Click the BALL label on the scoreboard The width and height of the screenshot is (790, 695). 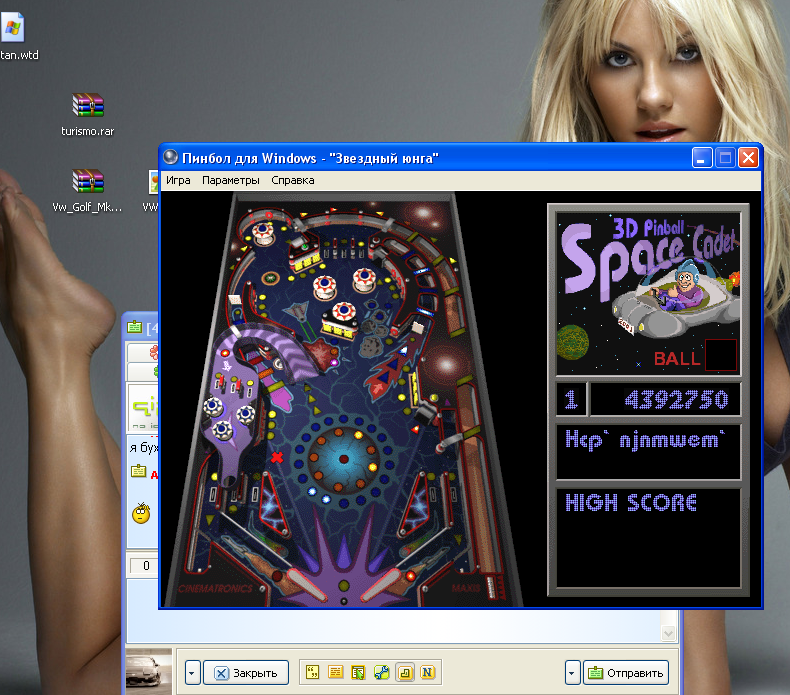[x=677, y=359]
